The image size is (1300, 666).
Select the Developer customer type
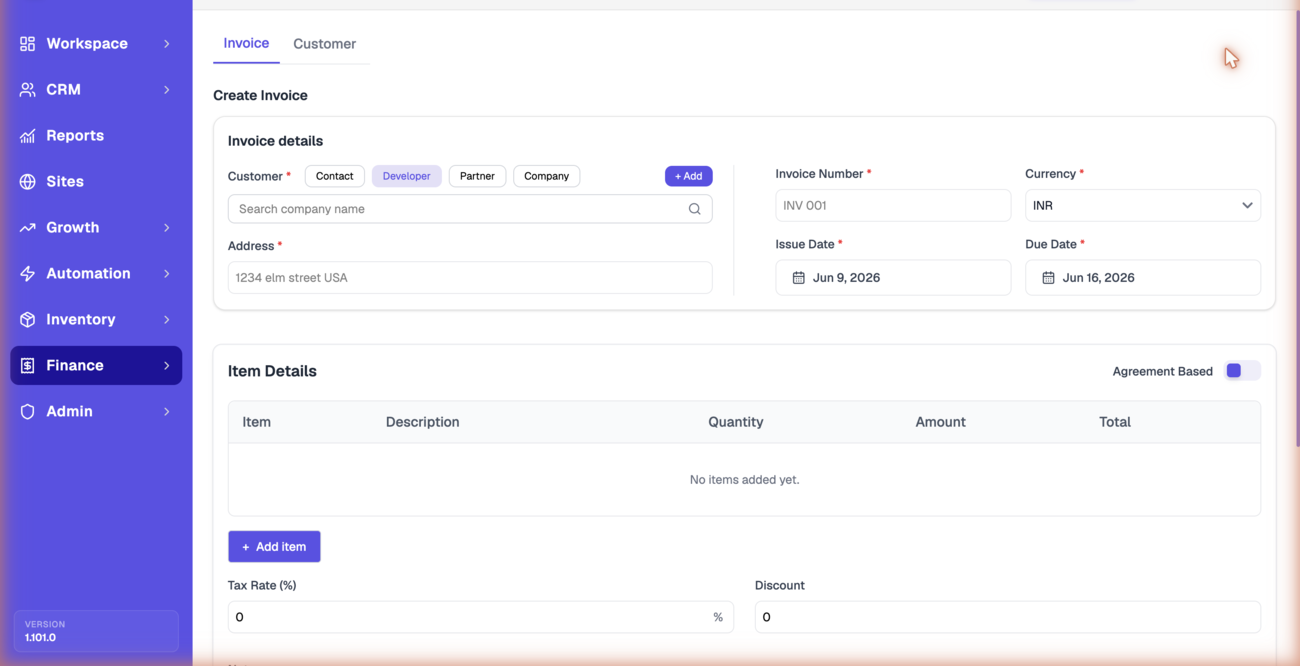coord(406,176)
